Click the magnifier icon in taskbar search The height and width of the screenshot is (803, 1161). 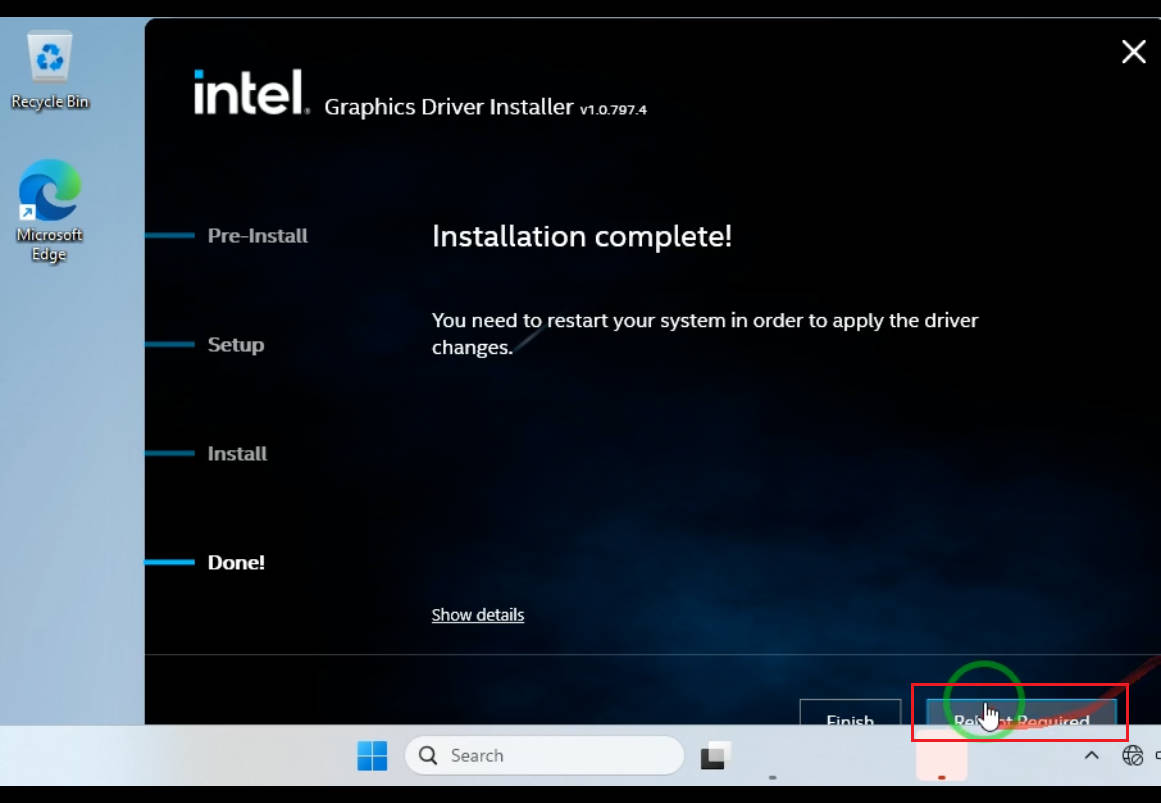point(429,756)
